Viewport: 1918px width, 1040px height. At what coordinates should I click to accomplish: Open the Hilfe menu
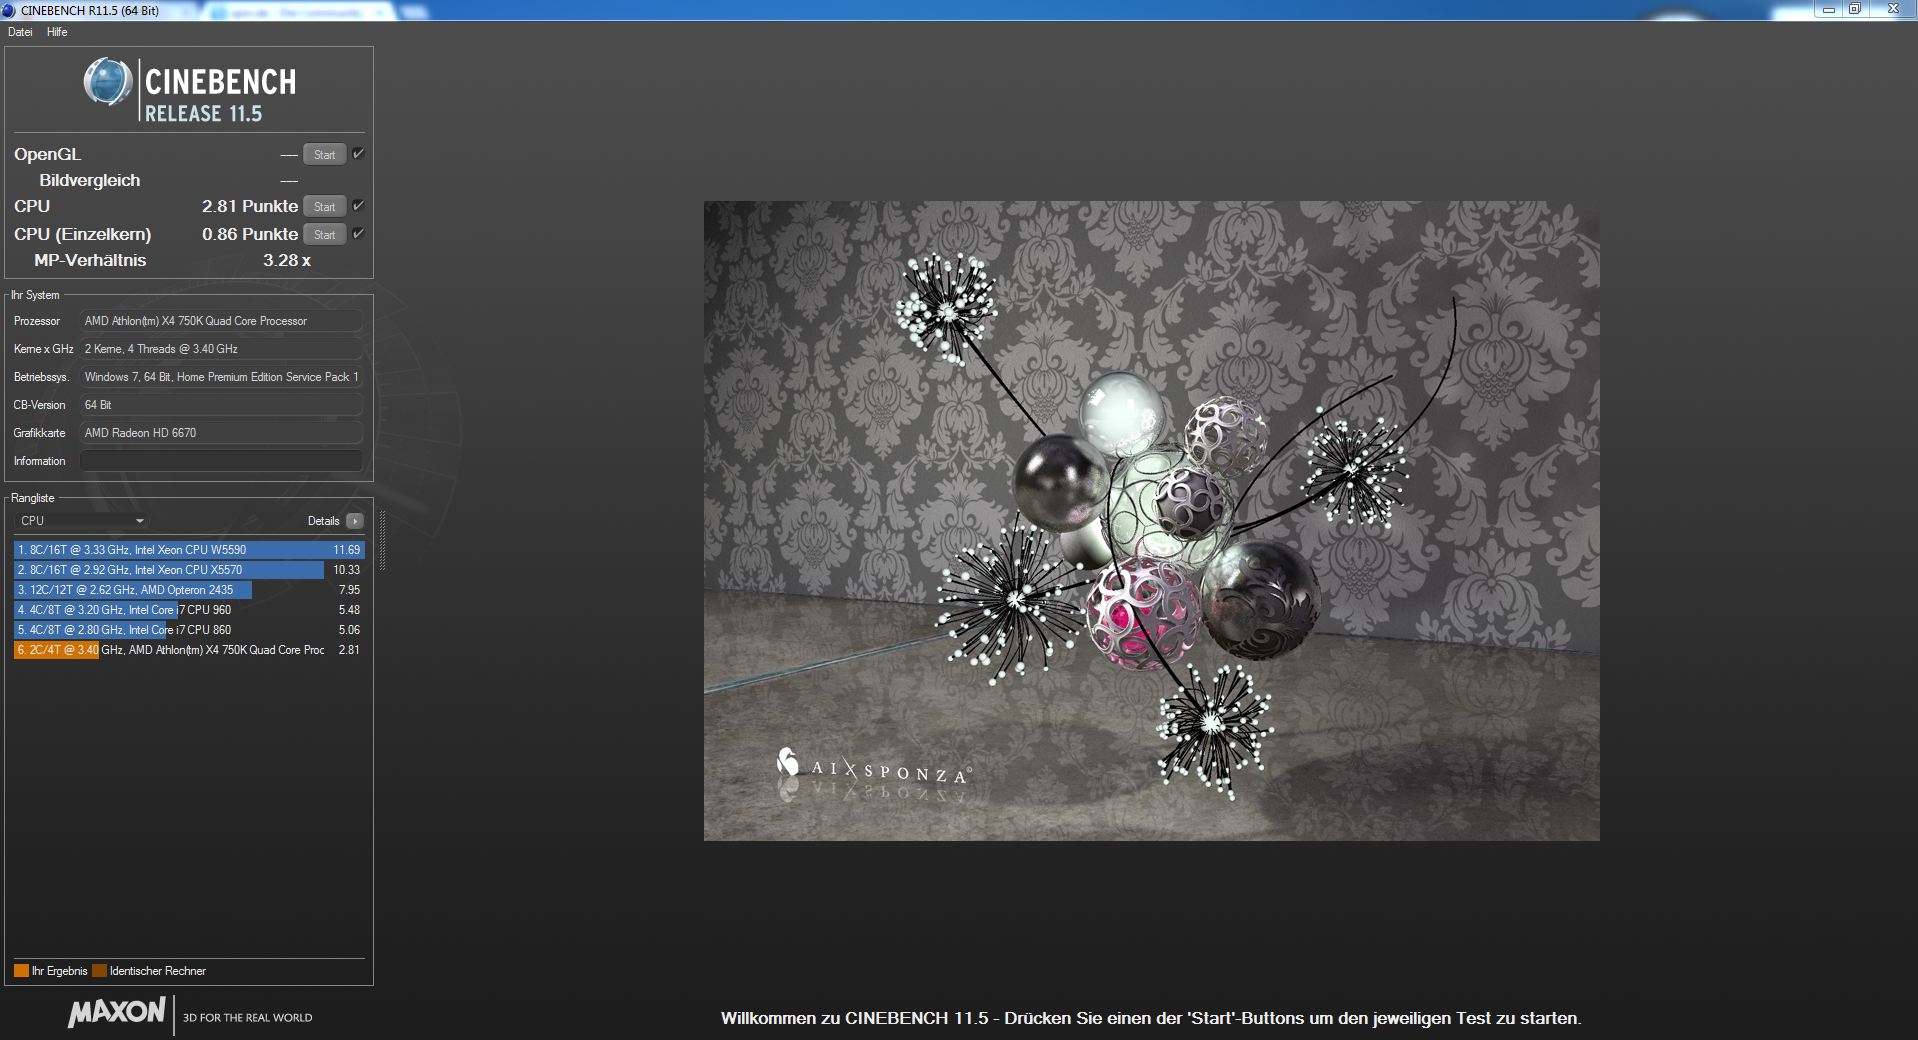[57, 32]
